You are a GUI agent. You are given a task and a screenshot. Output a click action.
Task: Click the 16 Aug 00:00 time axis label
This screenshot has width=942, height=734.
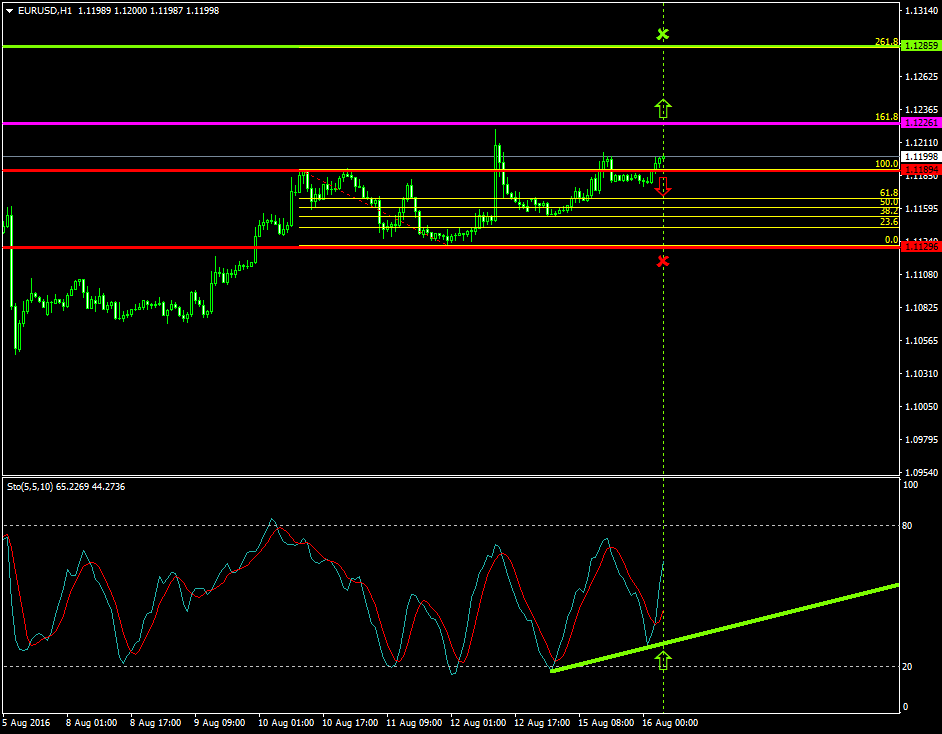tap(669, 722)
